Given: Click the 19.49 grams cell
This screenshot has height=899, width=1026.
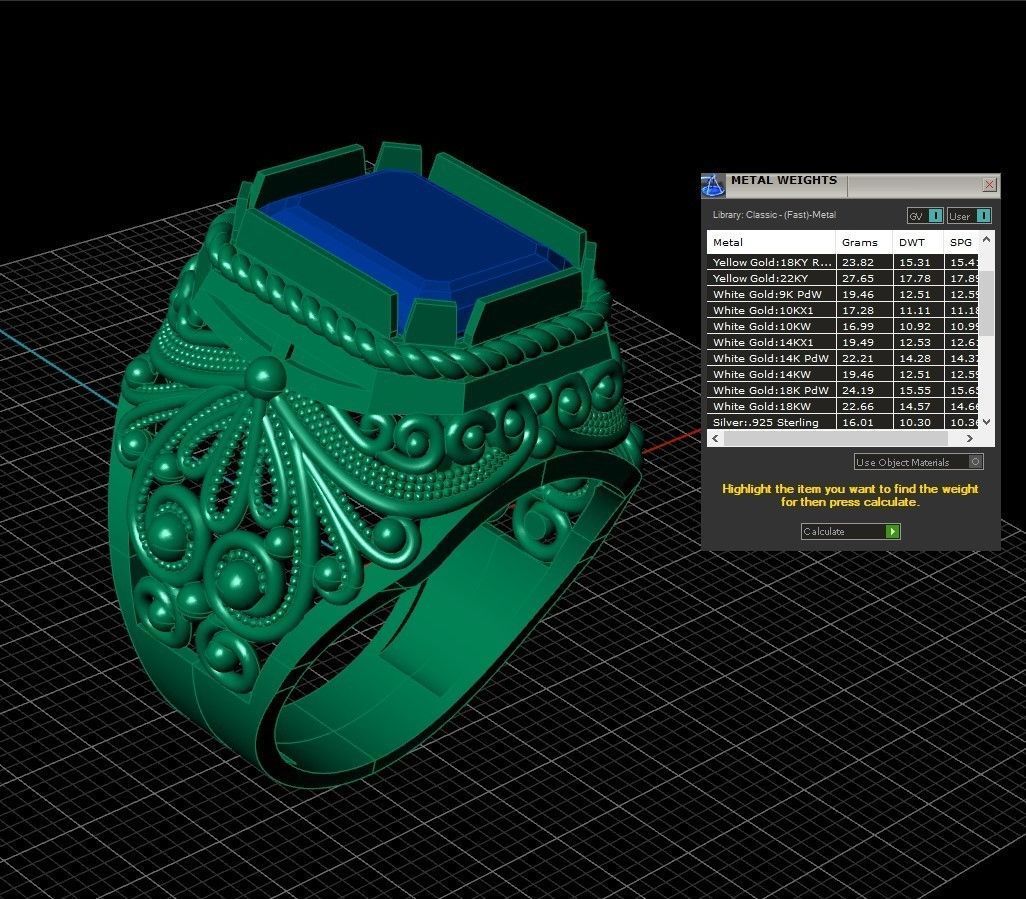Looking at the screenshot, I should click(864, 342).
